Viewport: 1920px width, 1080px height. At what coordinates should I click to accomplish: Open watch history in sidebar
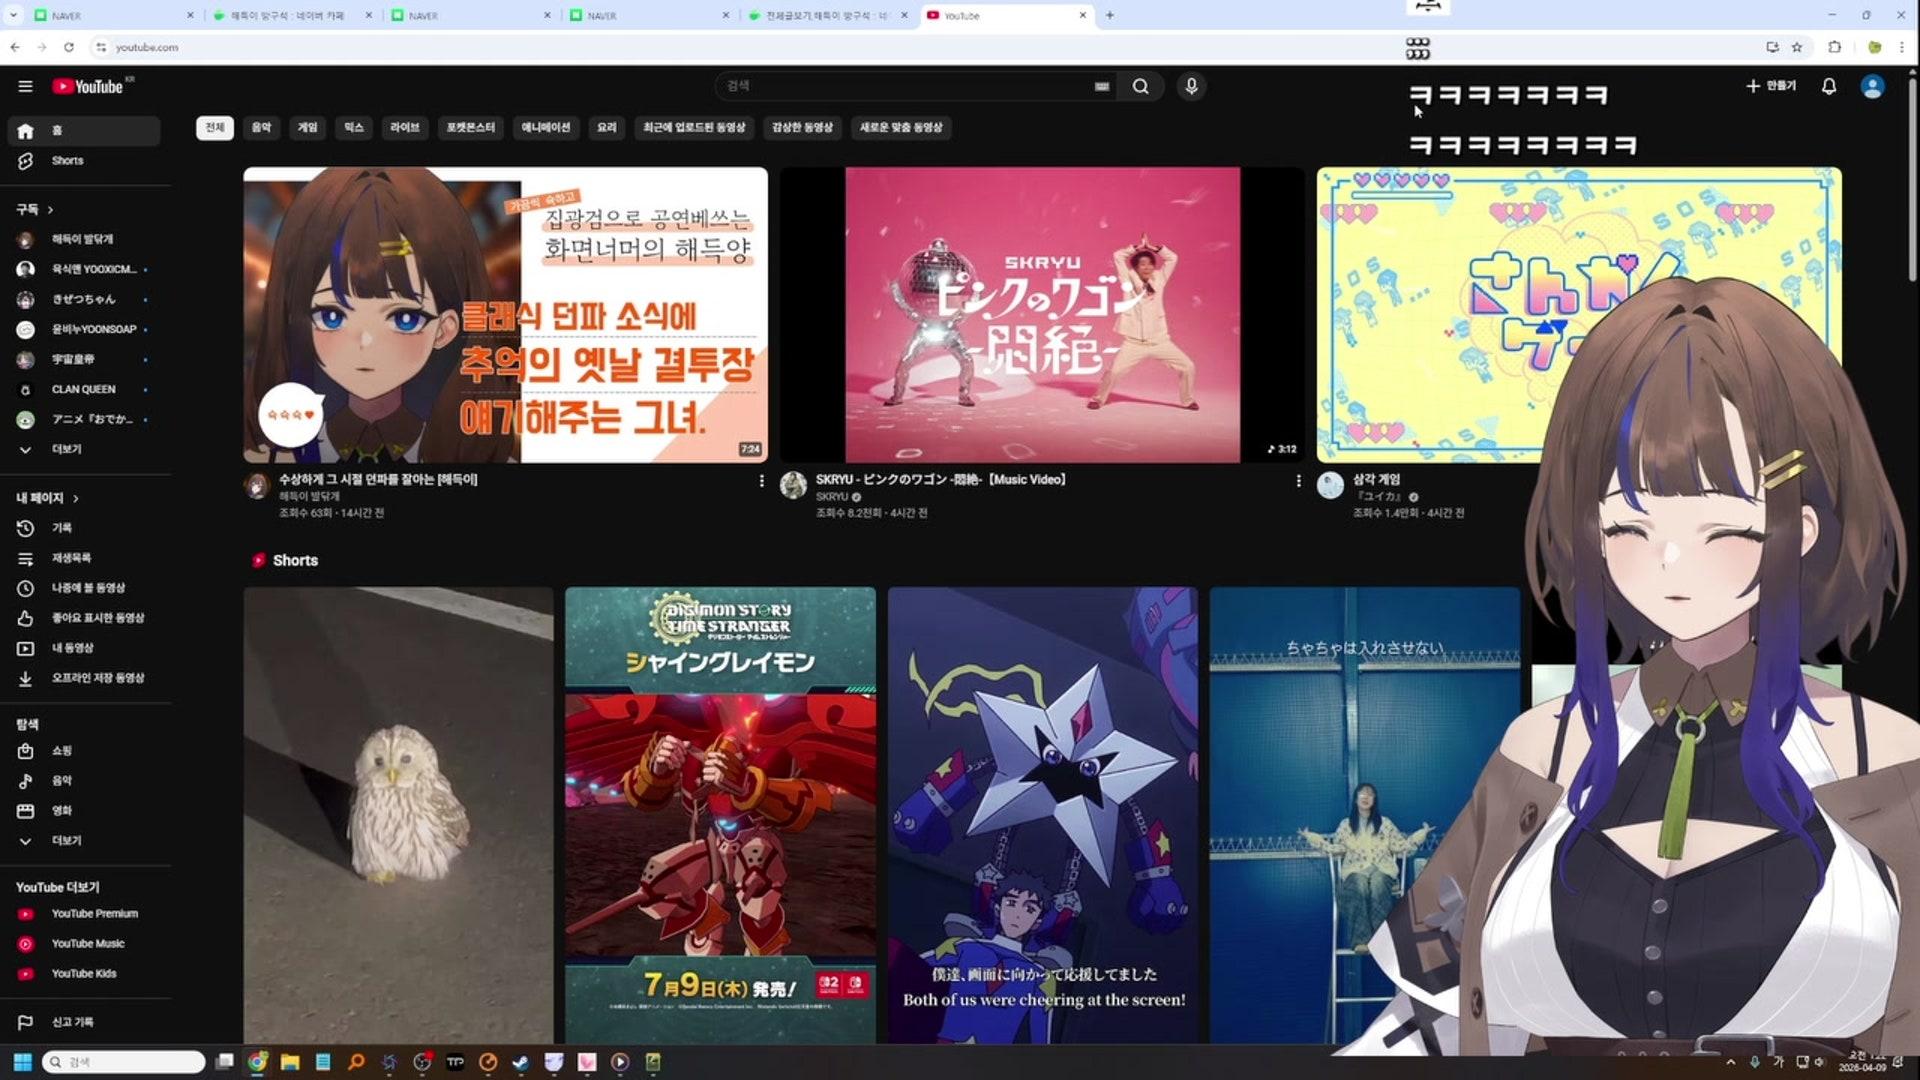(60, 528)
